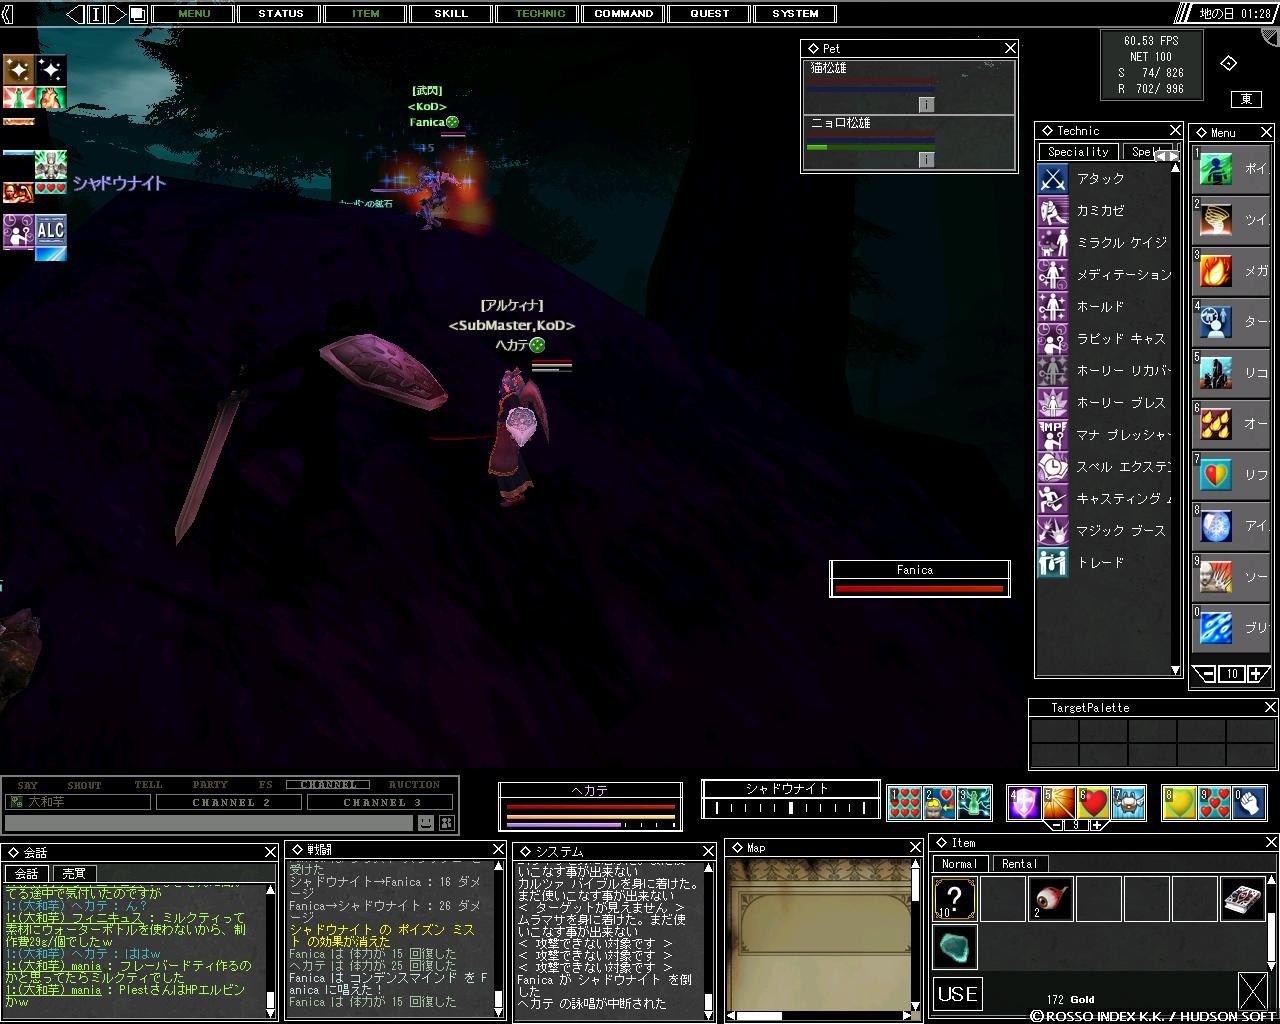Use hotbar slot 6 red heart skill
Screen dimensions: 1280x1024
coord(1094,804)
